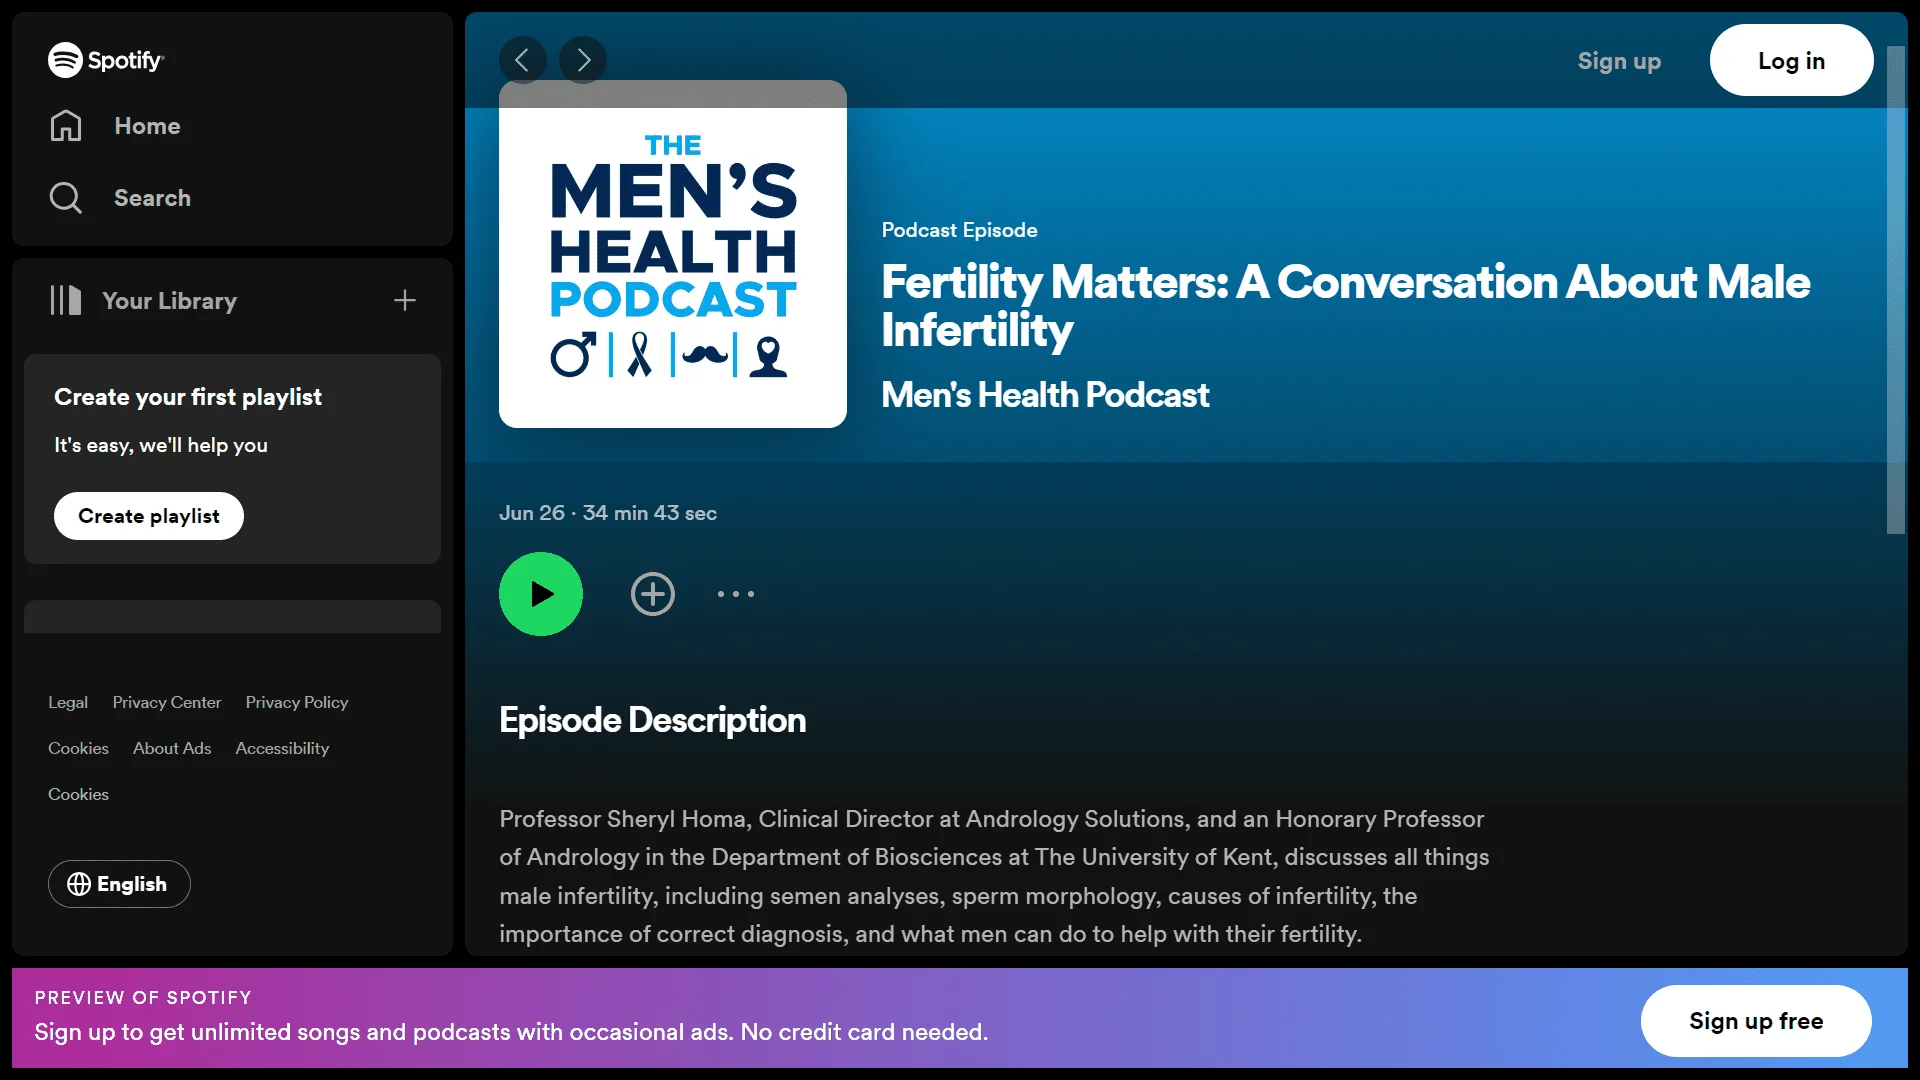Open the Cookies link below About Ads
1920x1080 pixels.
pos(78,794)
